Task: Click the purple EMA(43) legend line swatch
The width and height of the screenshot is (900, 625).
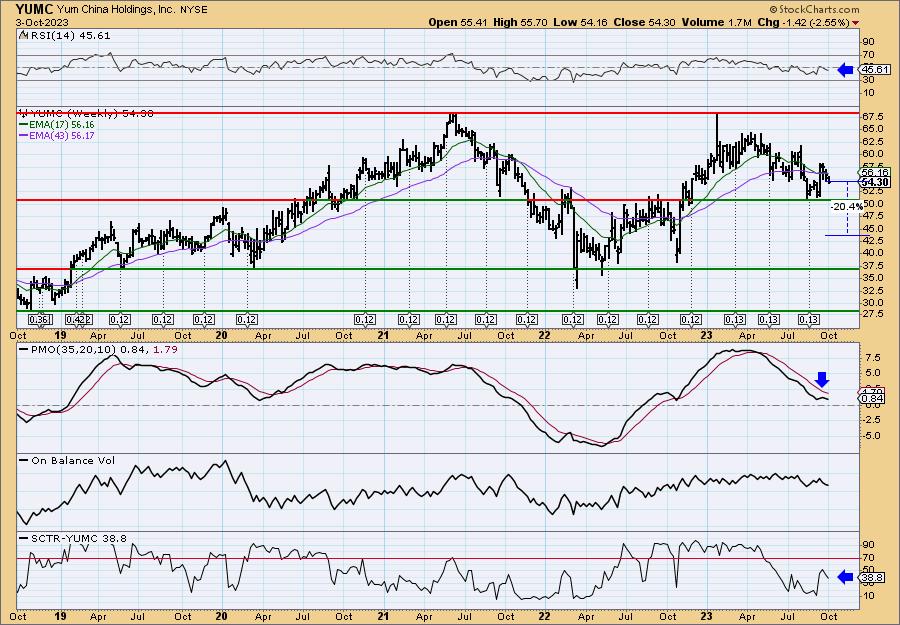Action: click(23, 135)
